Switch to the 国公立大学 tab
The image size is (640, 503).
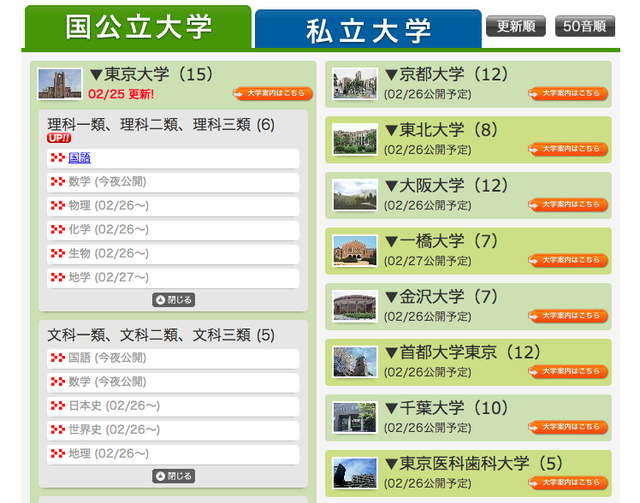138,28
